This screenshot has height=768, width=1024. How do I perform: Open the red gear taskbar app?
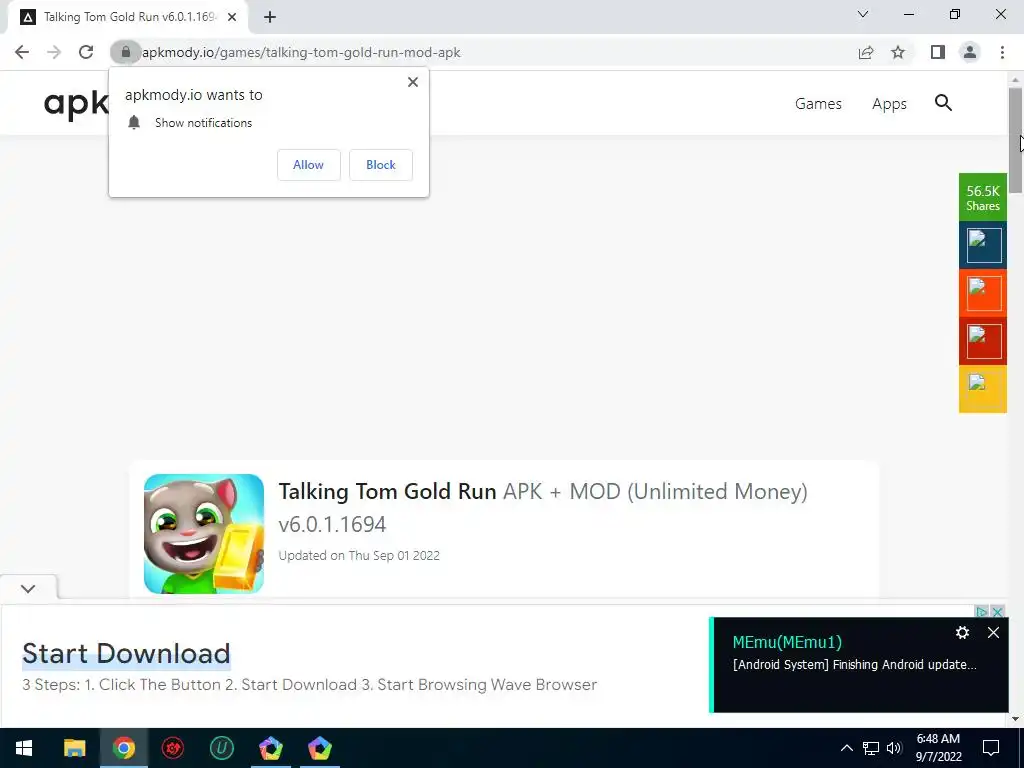point(172,748)
